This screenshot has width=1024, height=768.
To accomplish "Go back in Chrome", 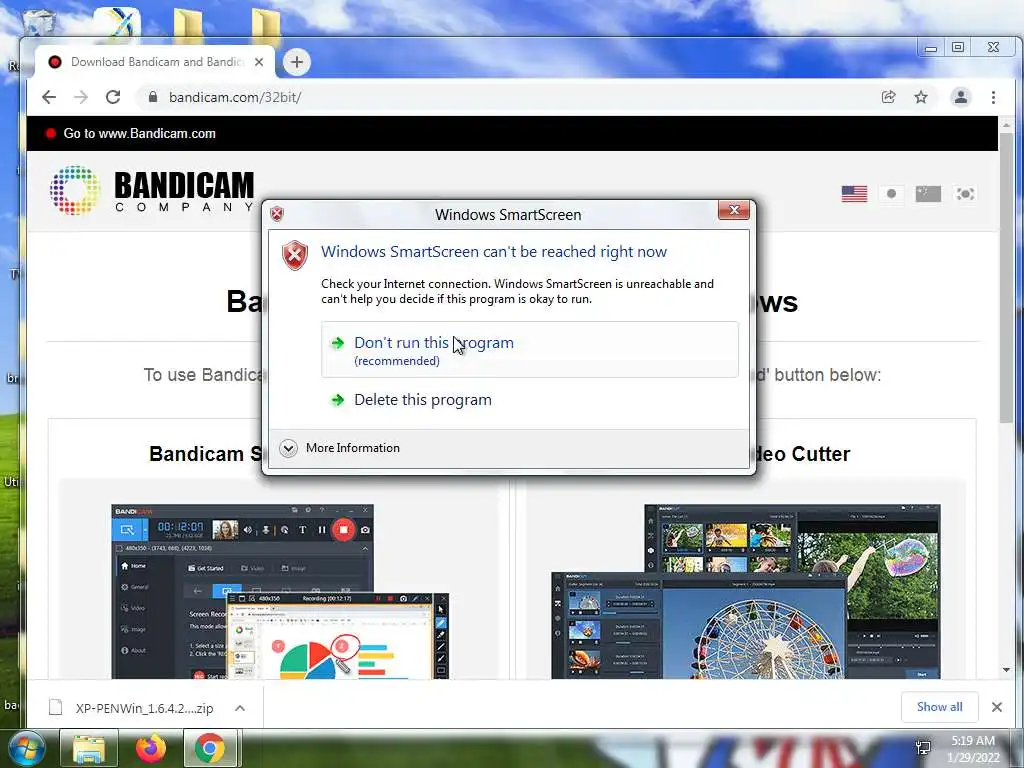I will (x=49, y=97).
